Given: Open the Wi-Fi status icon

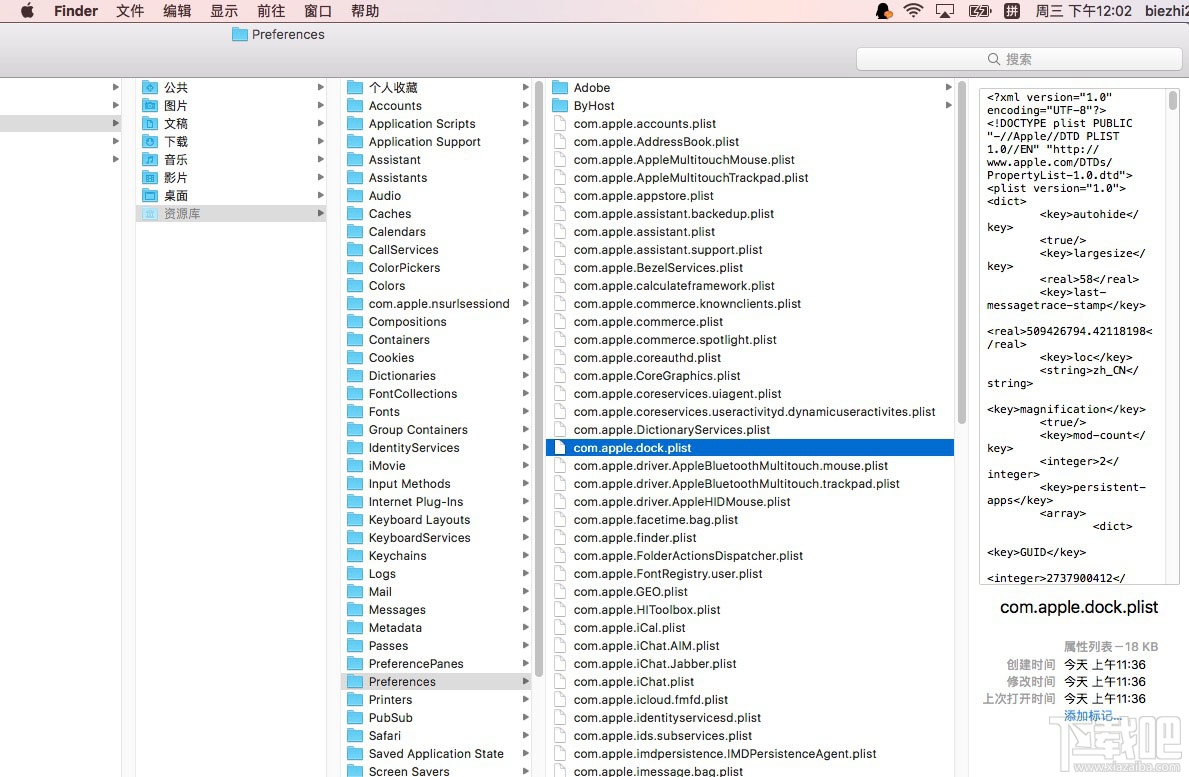Looking at the screenshot, I should (x=914, y=11).
